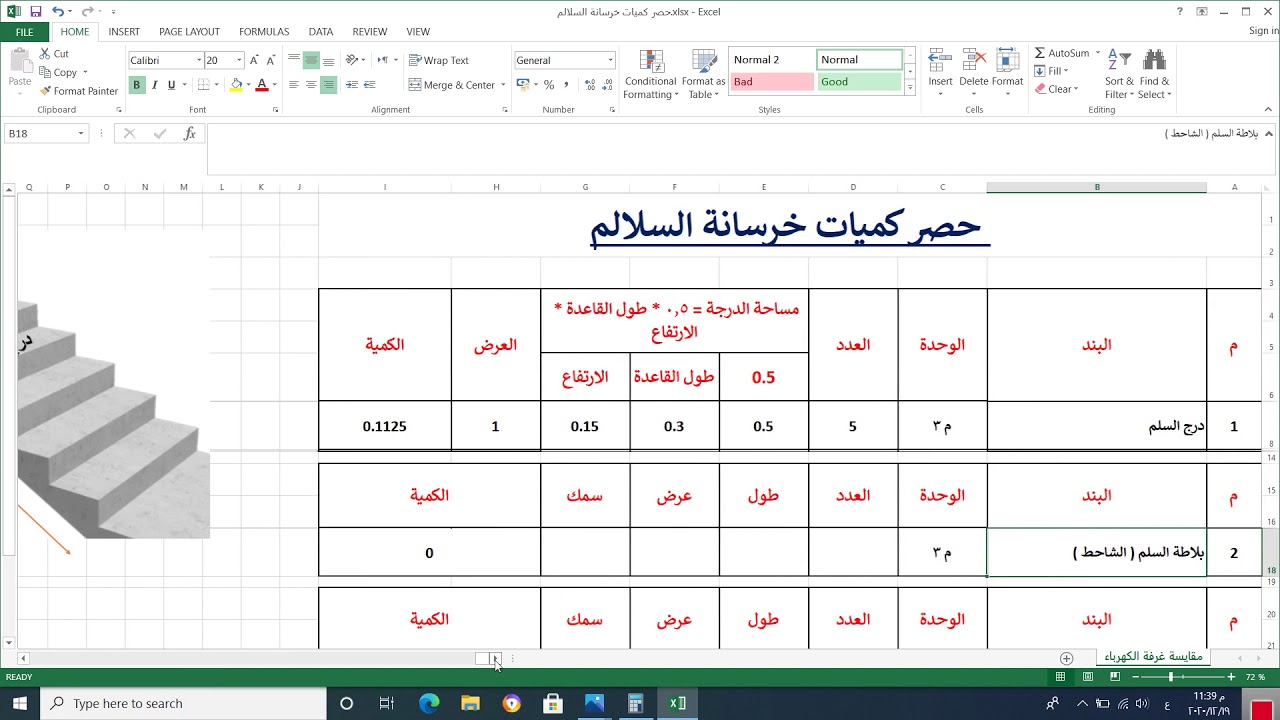Image resolution: width=1280 pixels, height=720 pixels.
Task: Open the FILE tab
Action: [x=24, y=32]
